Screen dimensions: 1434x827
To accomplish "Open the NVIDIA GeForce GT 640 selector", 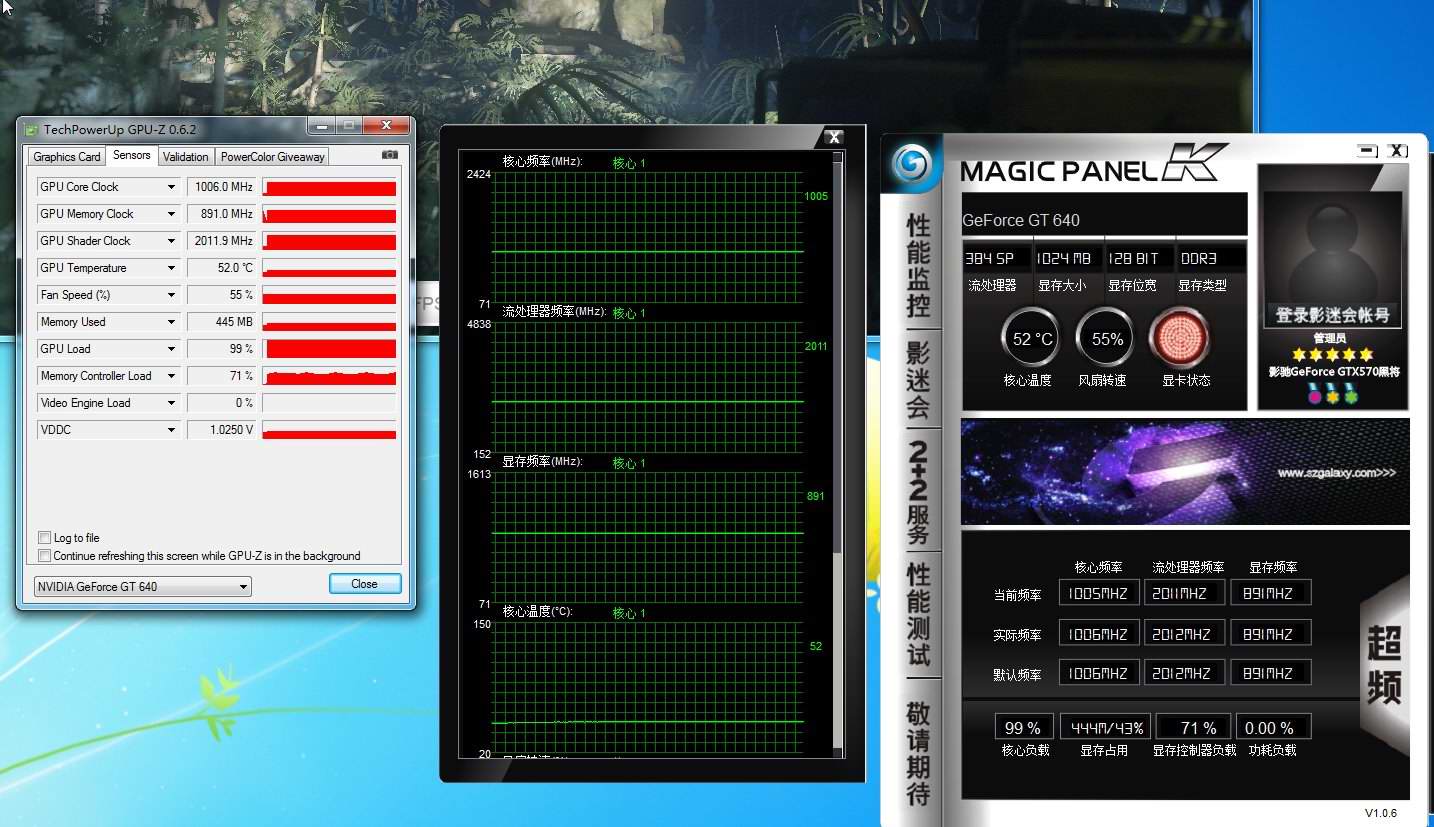I will [x=142, y=587].
